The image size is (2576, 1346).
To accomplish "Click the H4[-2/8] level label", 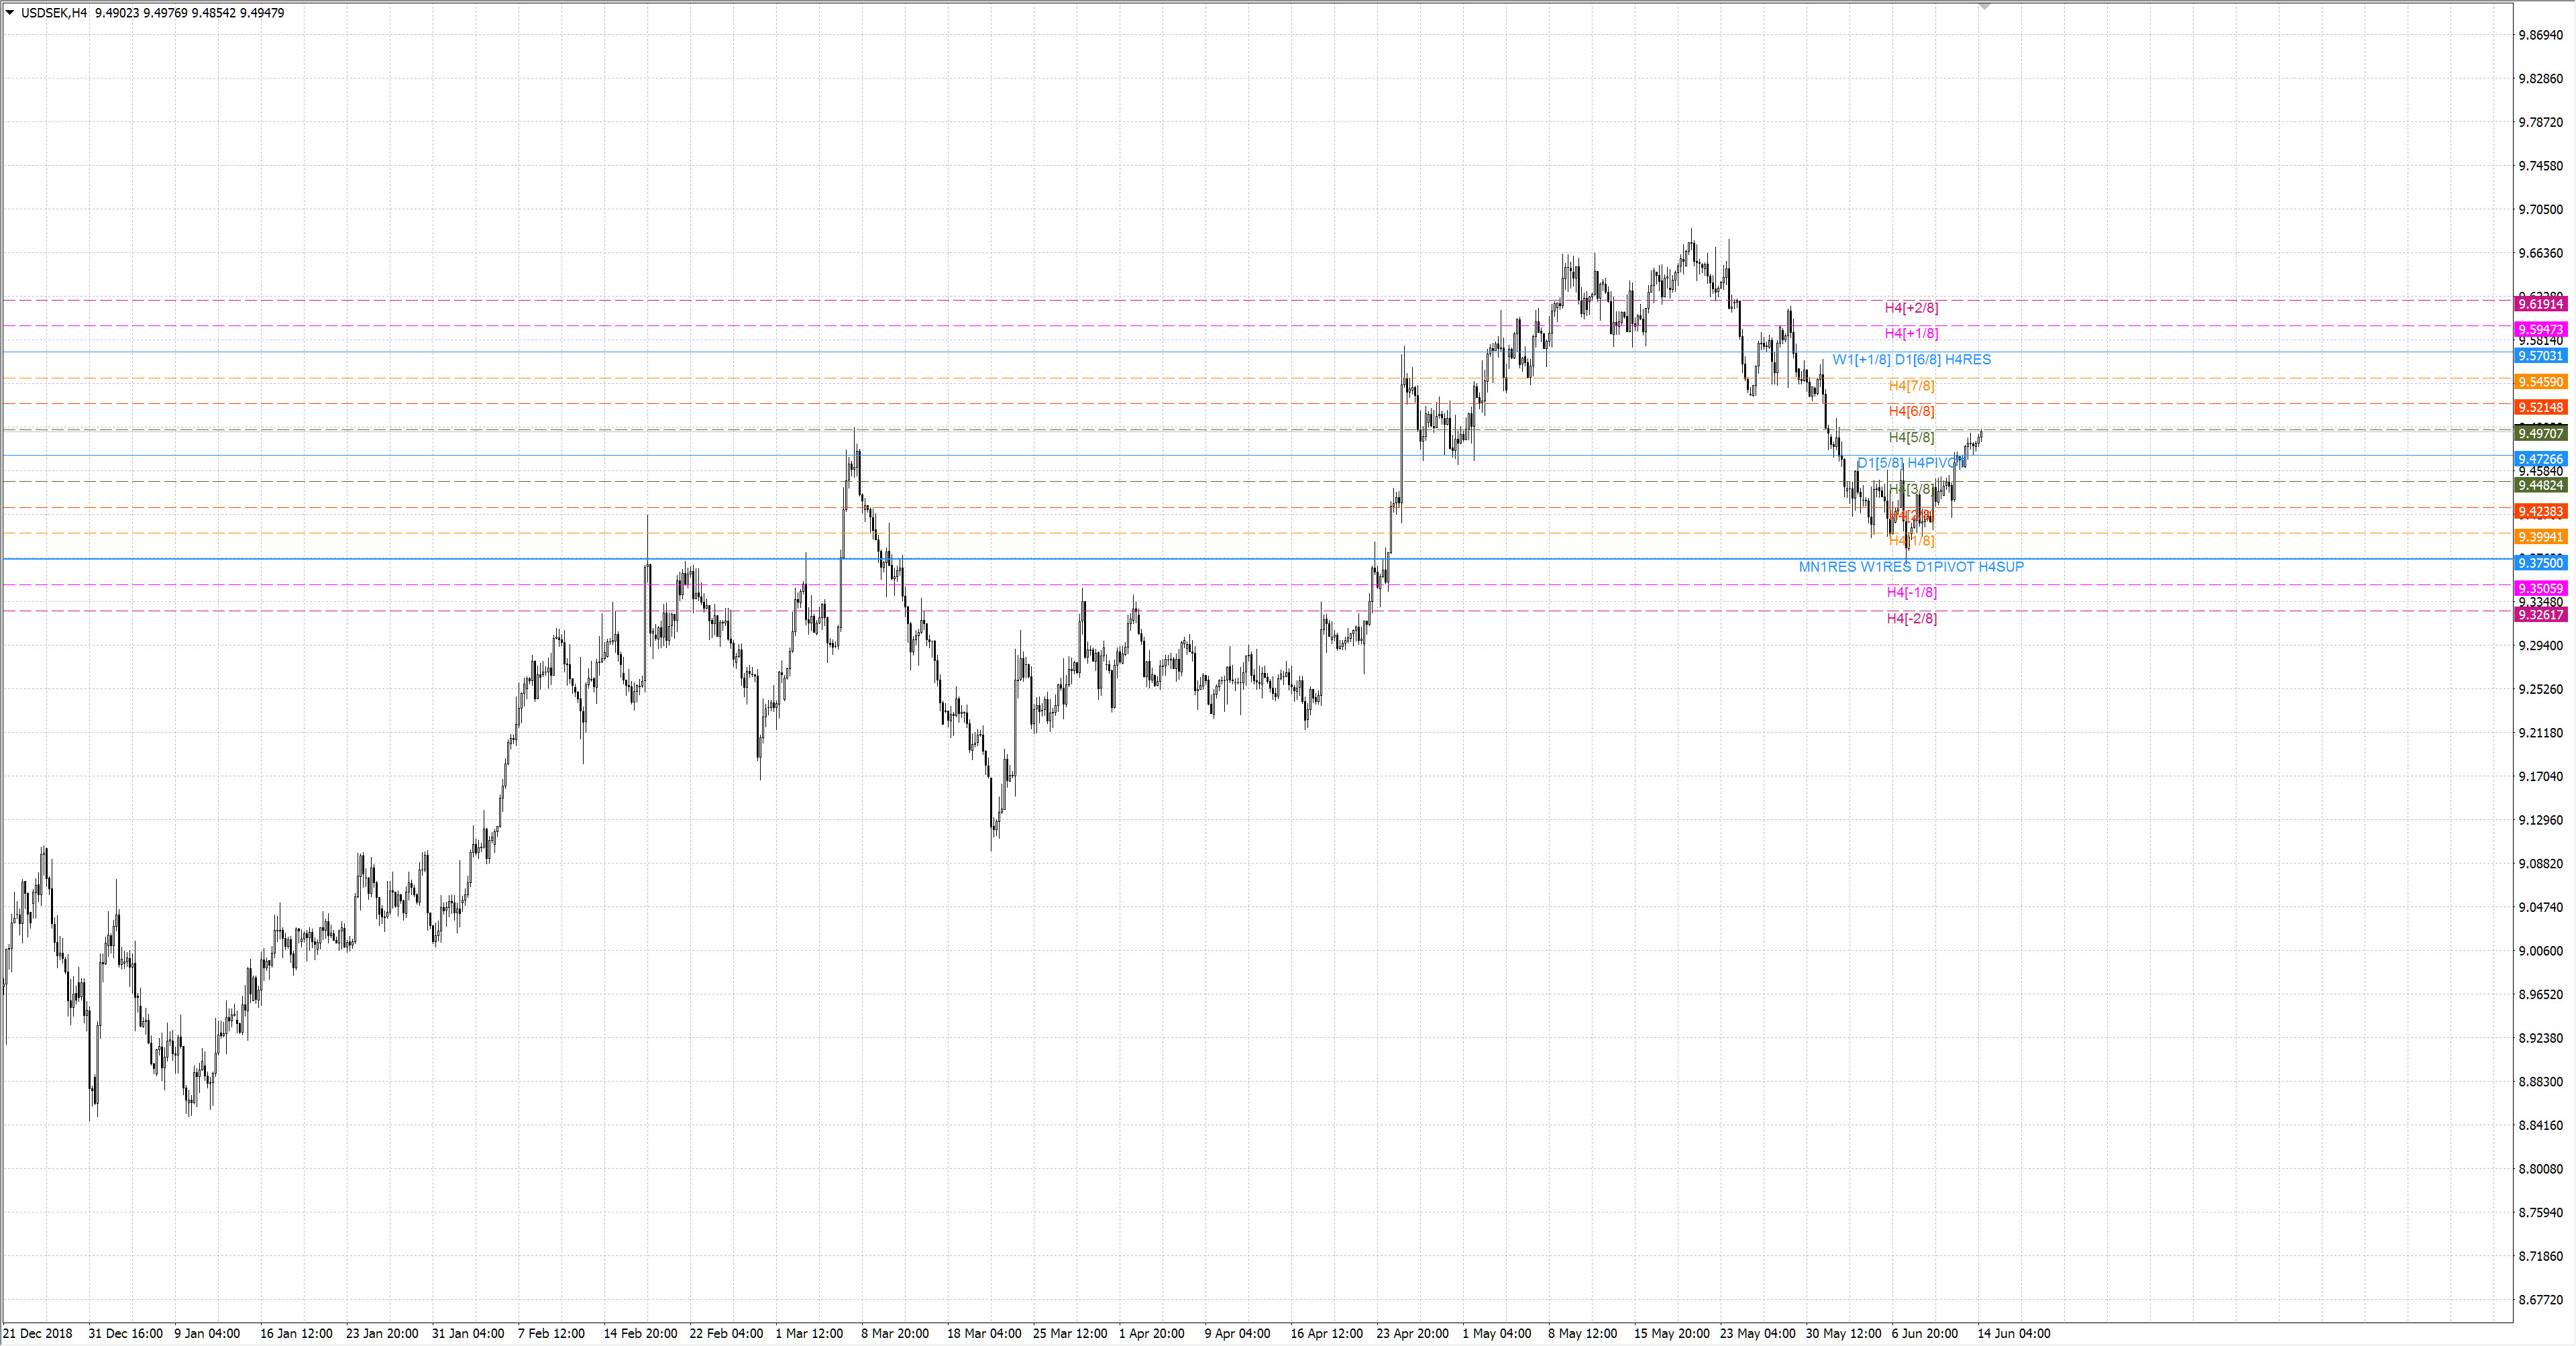I will coord(1911,619).
